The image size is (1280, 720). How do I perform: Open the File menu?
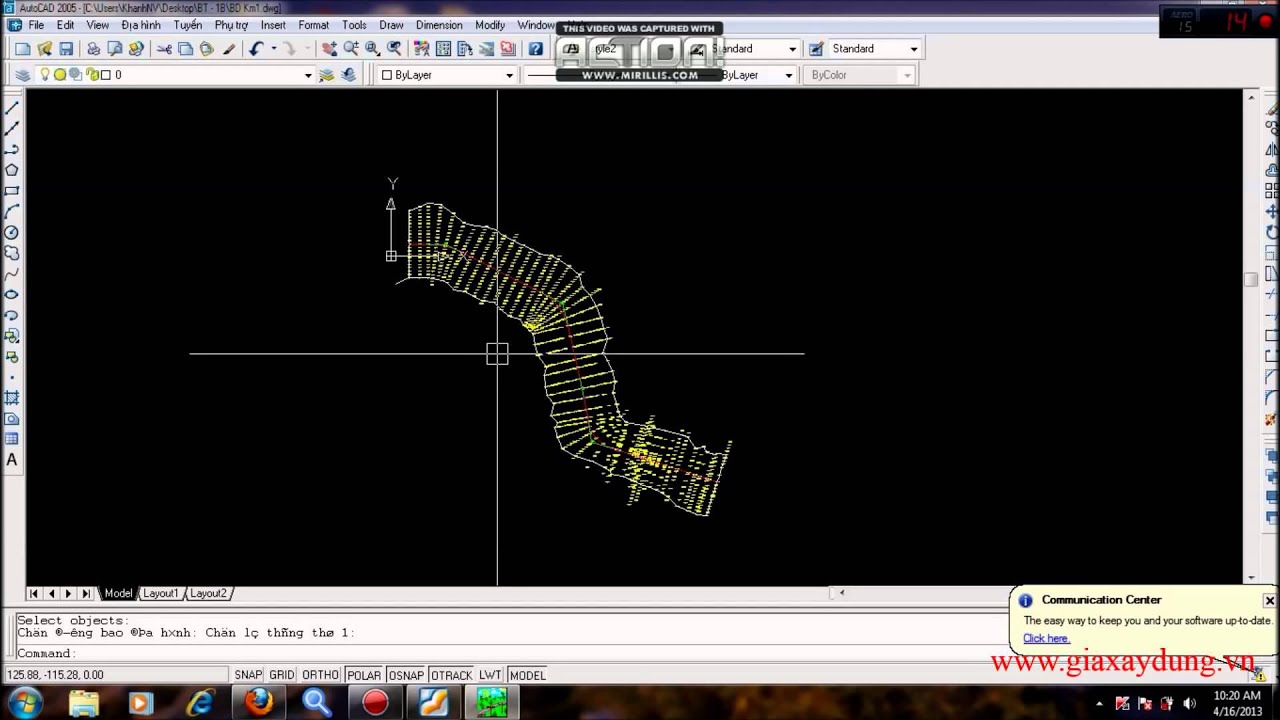click(36, 25)
